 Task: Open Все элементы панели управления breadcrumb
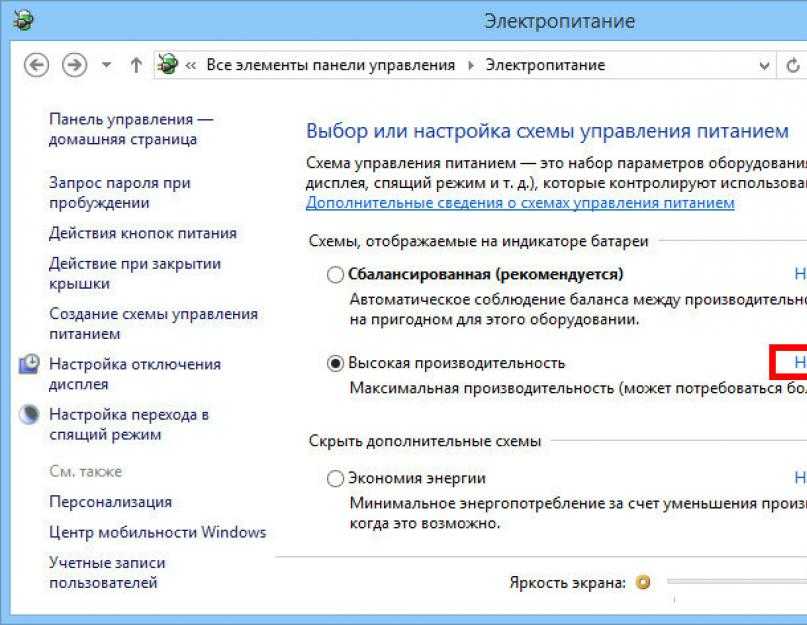tap(330, 65)
